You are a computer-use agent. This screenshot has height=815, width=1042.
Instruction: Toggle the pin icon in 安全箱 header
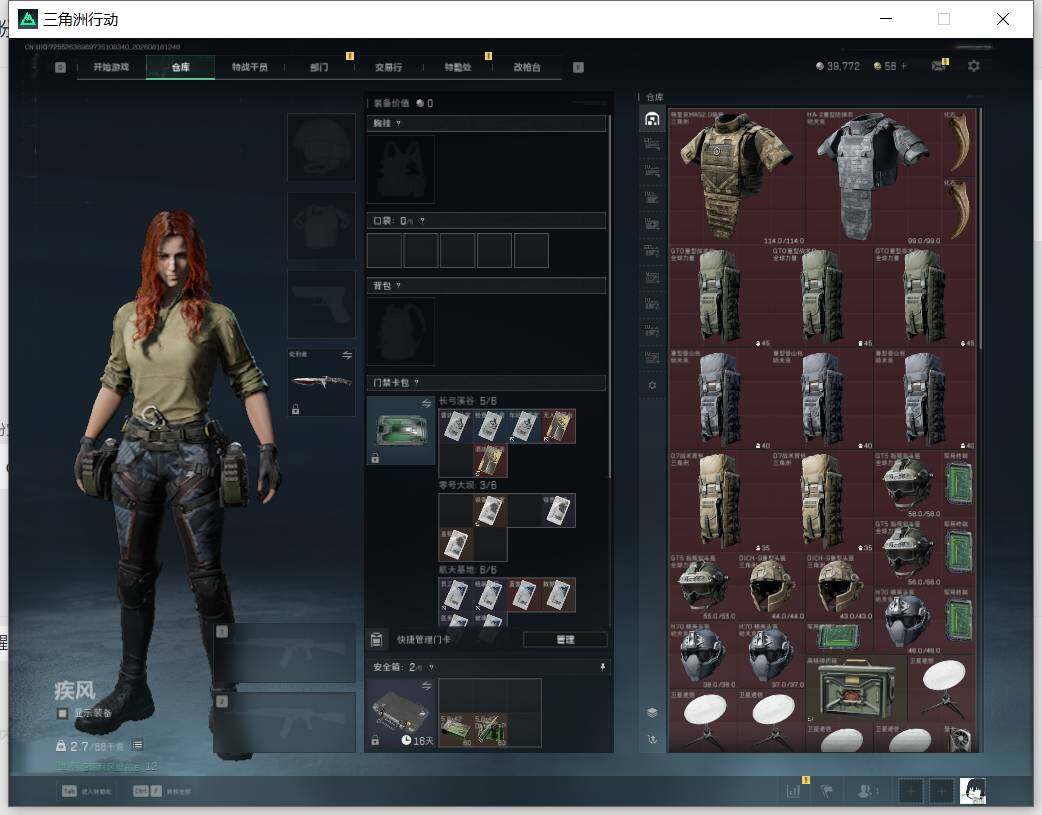click(602, 667)
